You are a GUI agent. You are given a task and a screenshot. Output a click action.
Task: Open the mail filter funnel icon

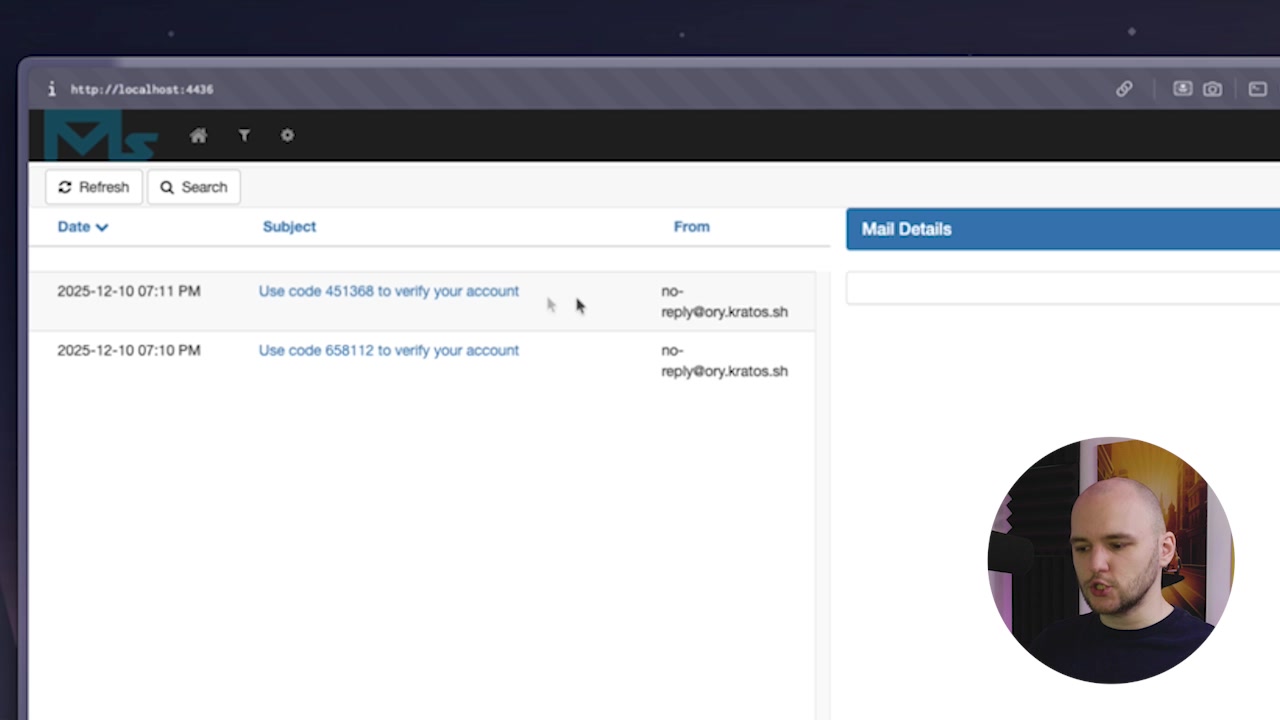point(244,135)
